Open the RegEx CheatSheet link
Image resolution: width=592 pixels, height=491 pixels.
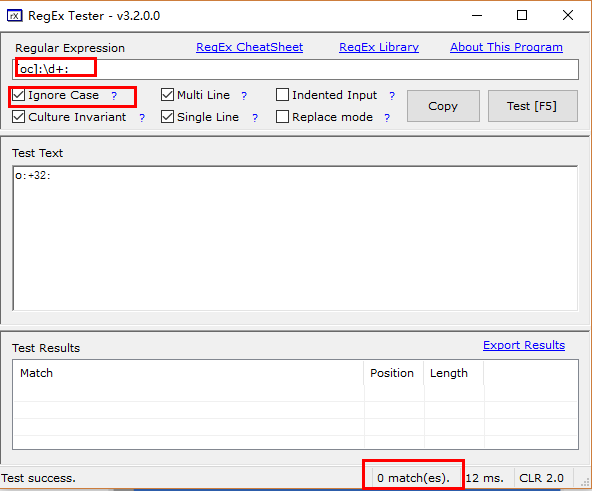pyautogui.click(x=250, y=47)
